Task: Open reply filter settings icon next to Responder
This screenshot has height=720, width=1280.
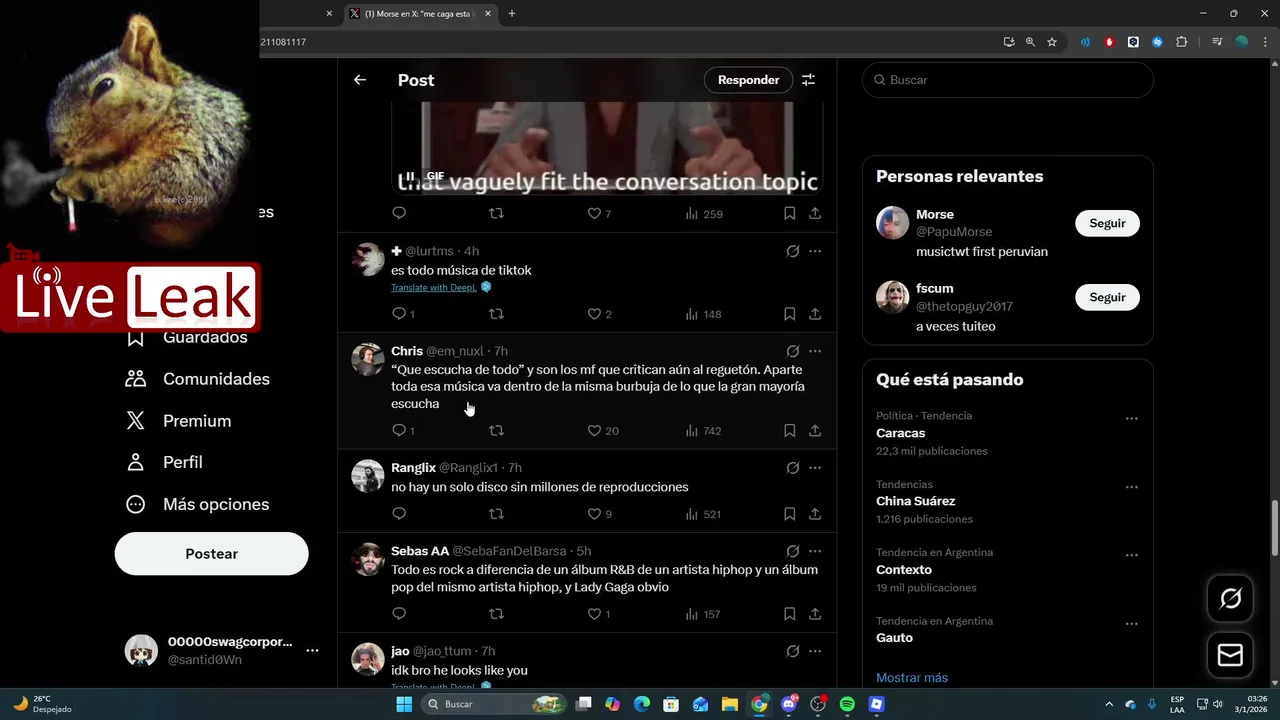Action: pyautogui.click(x=808, y=80)
